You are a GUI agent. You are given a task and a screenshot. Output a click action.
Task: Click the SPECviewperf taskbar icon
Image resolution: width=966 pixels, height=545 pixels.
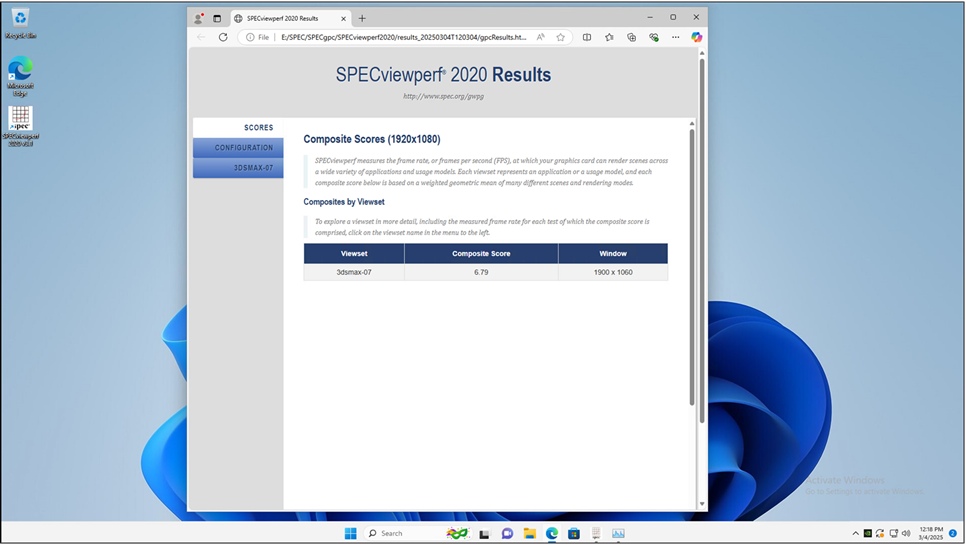click(596, 533)
